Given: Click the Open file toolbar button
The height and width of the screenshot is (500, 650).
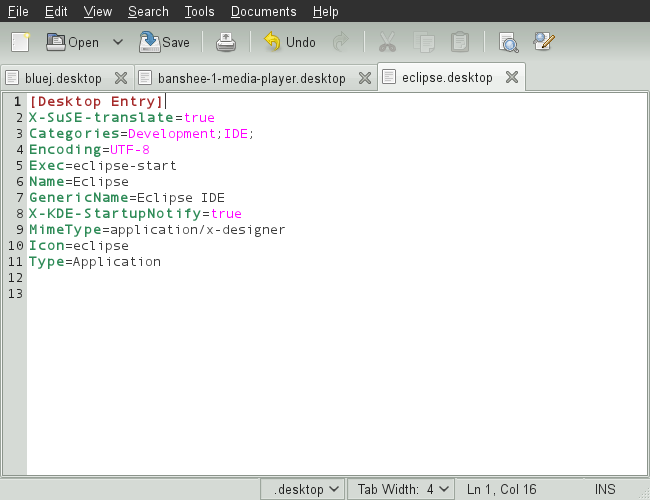Looking at the screenshot, I should [x=73, y=42].
